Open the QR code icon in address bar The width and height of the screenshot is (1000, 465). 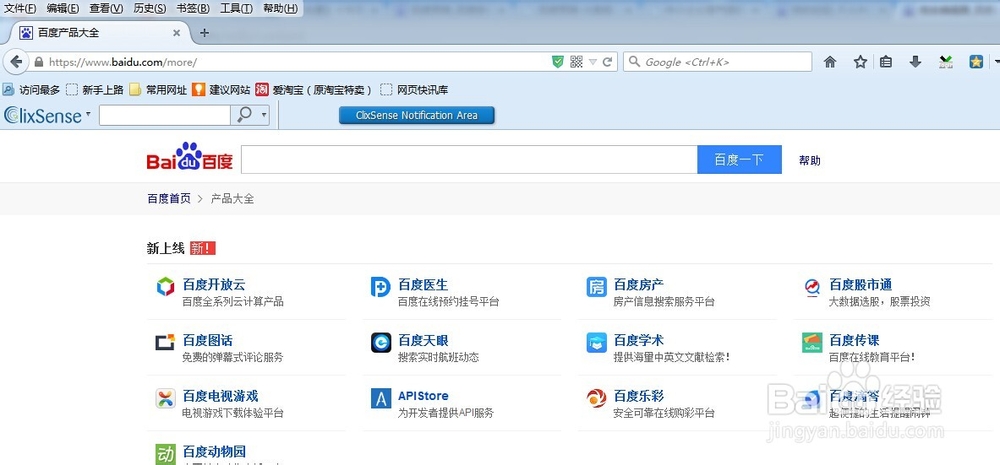tap(576, 62)
